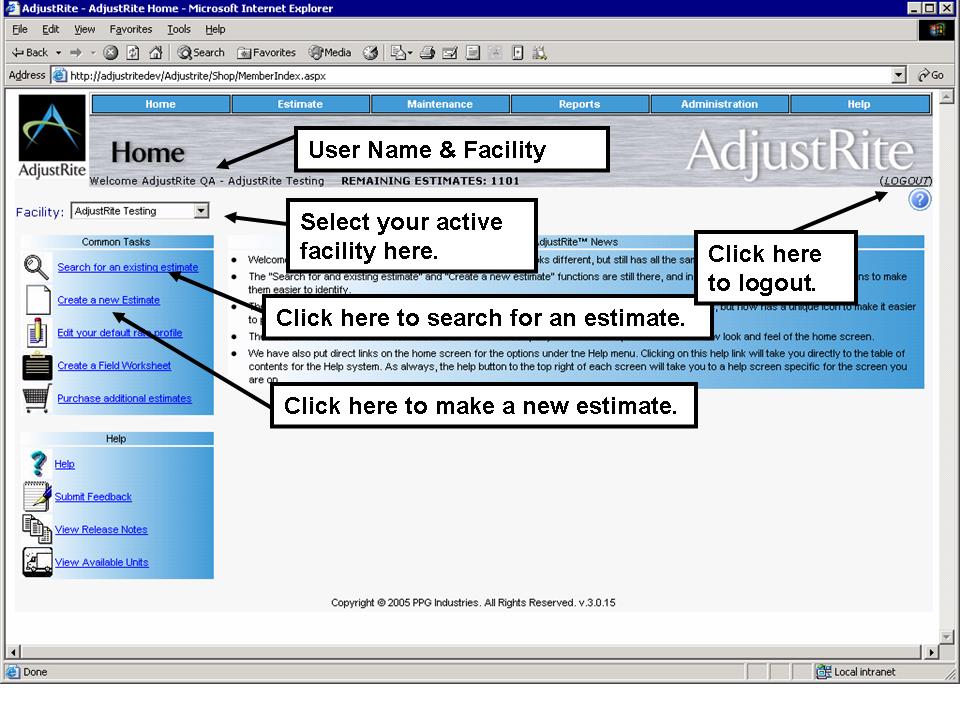960x720 pixels.
Task: Expand the Forward button history dropdown arrow
Action: pyautogui.click(x=93, y=53)
